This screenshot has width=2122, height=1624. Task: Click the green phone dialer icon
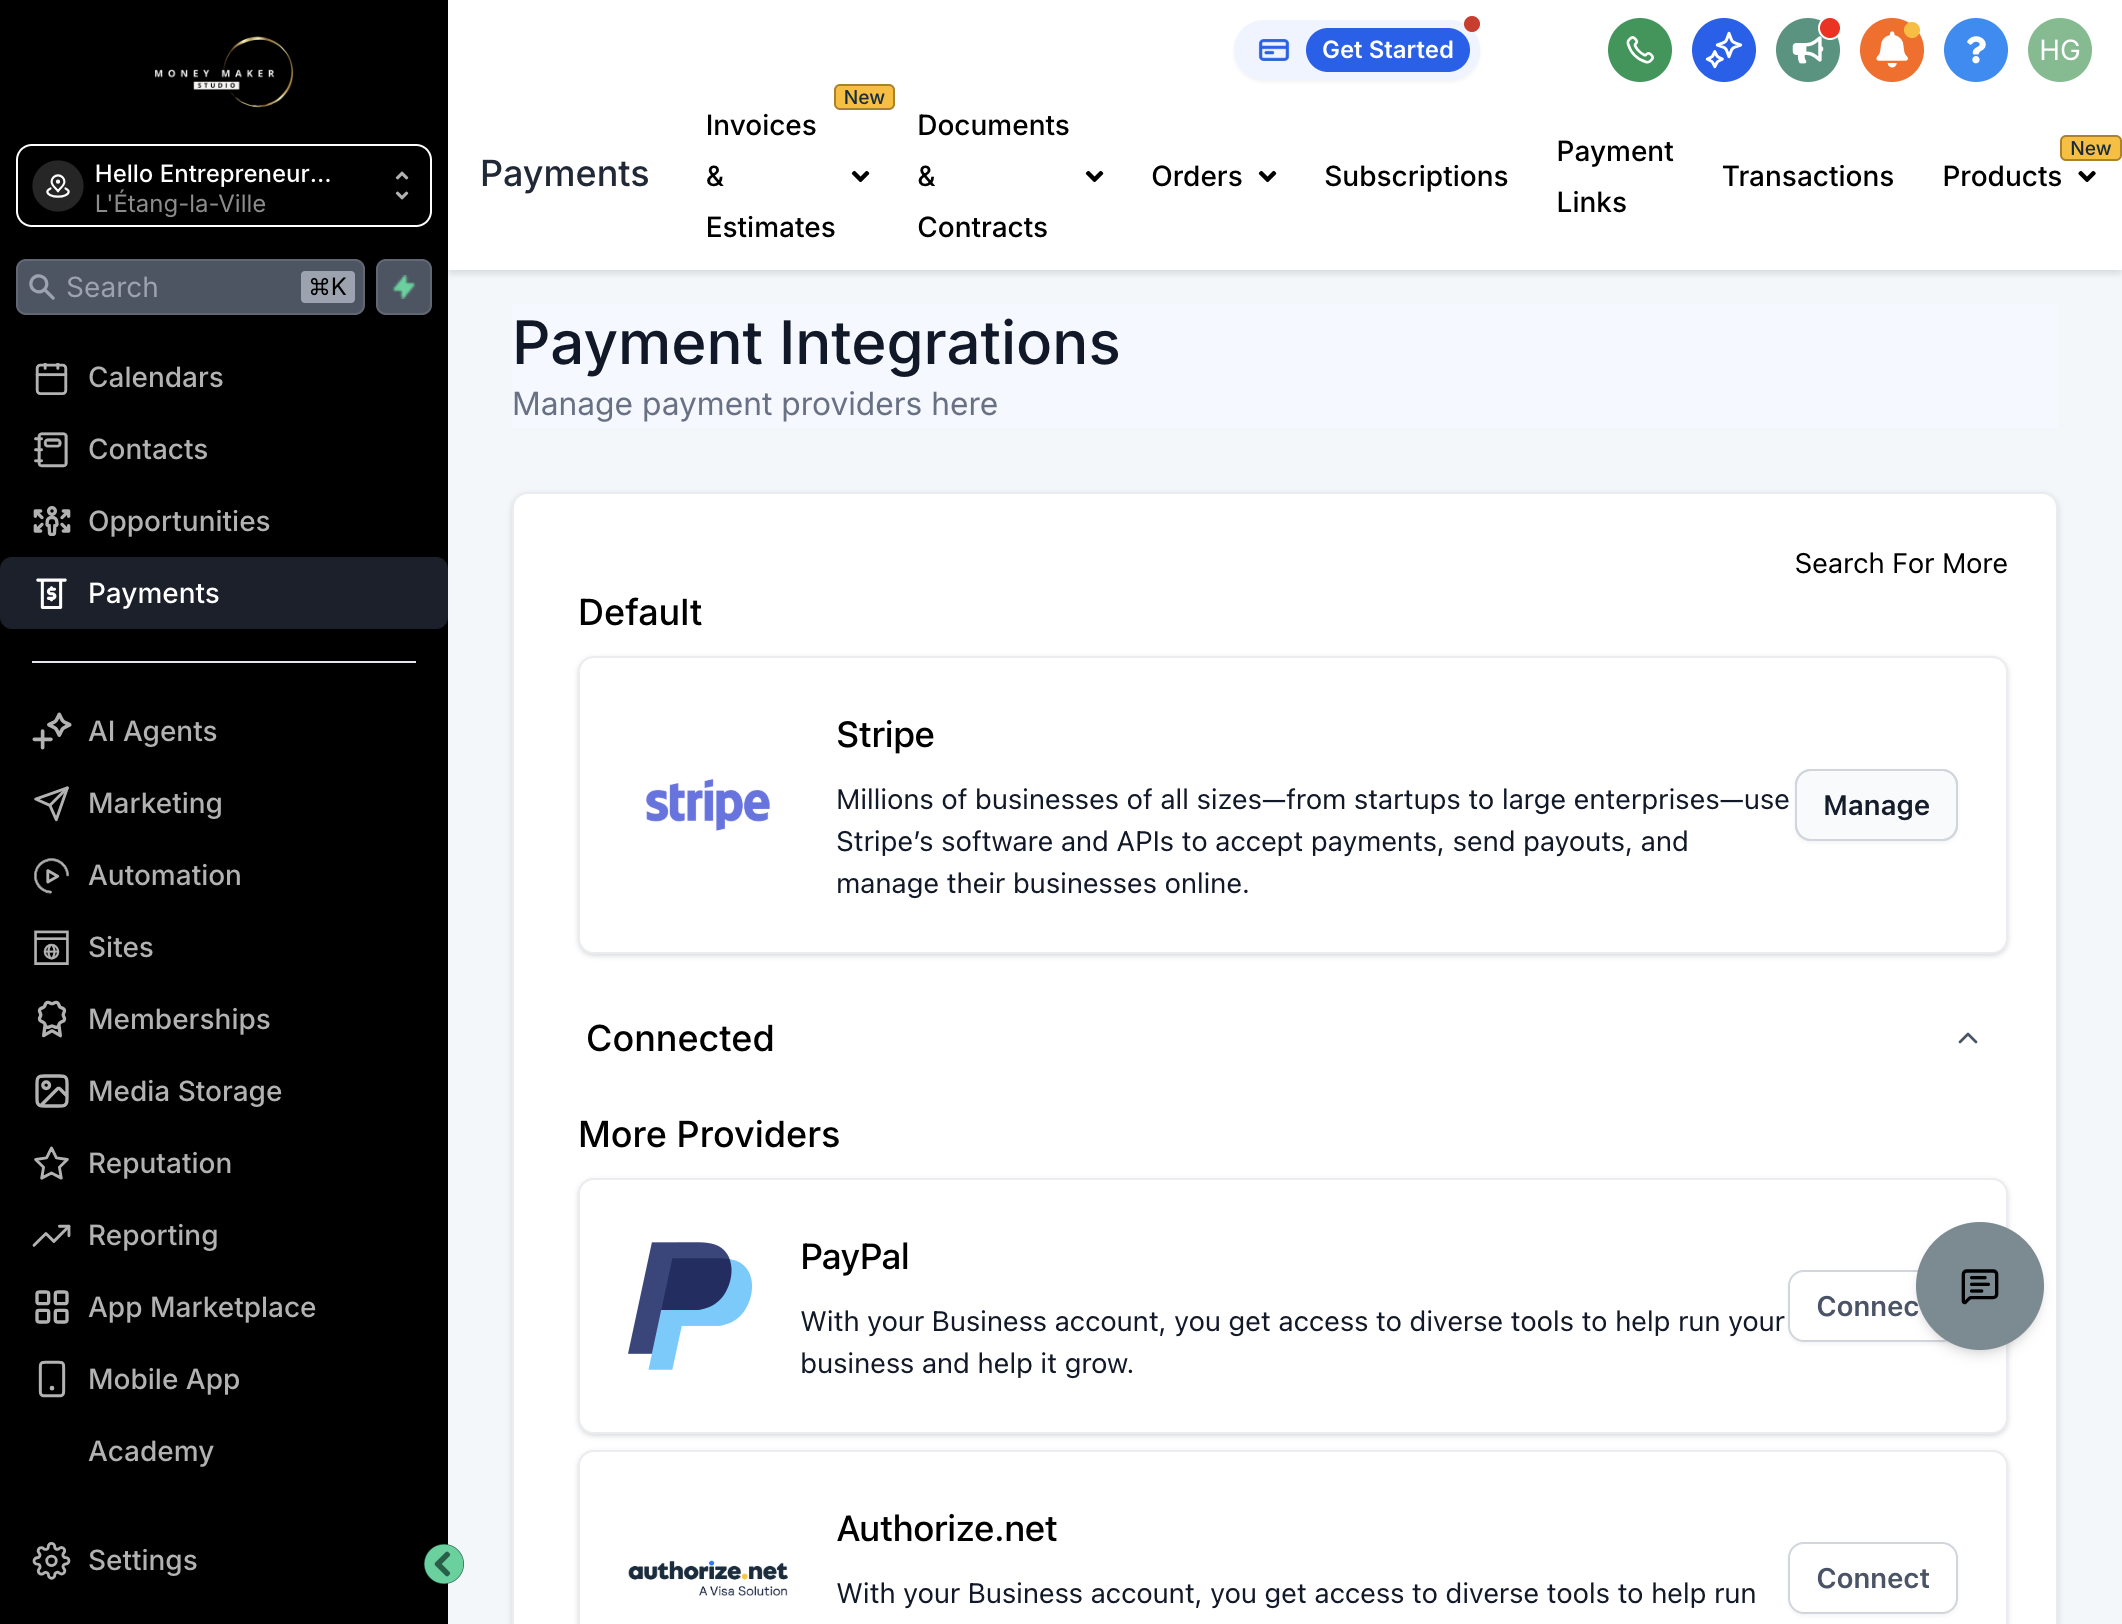(1639, 50)
